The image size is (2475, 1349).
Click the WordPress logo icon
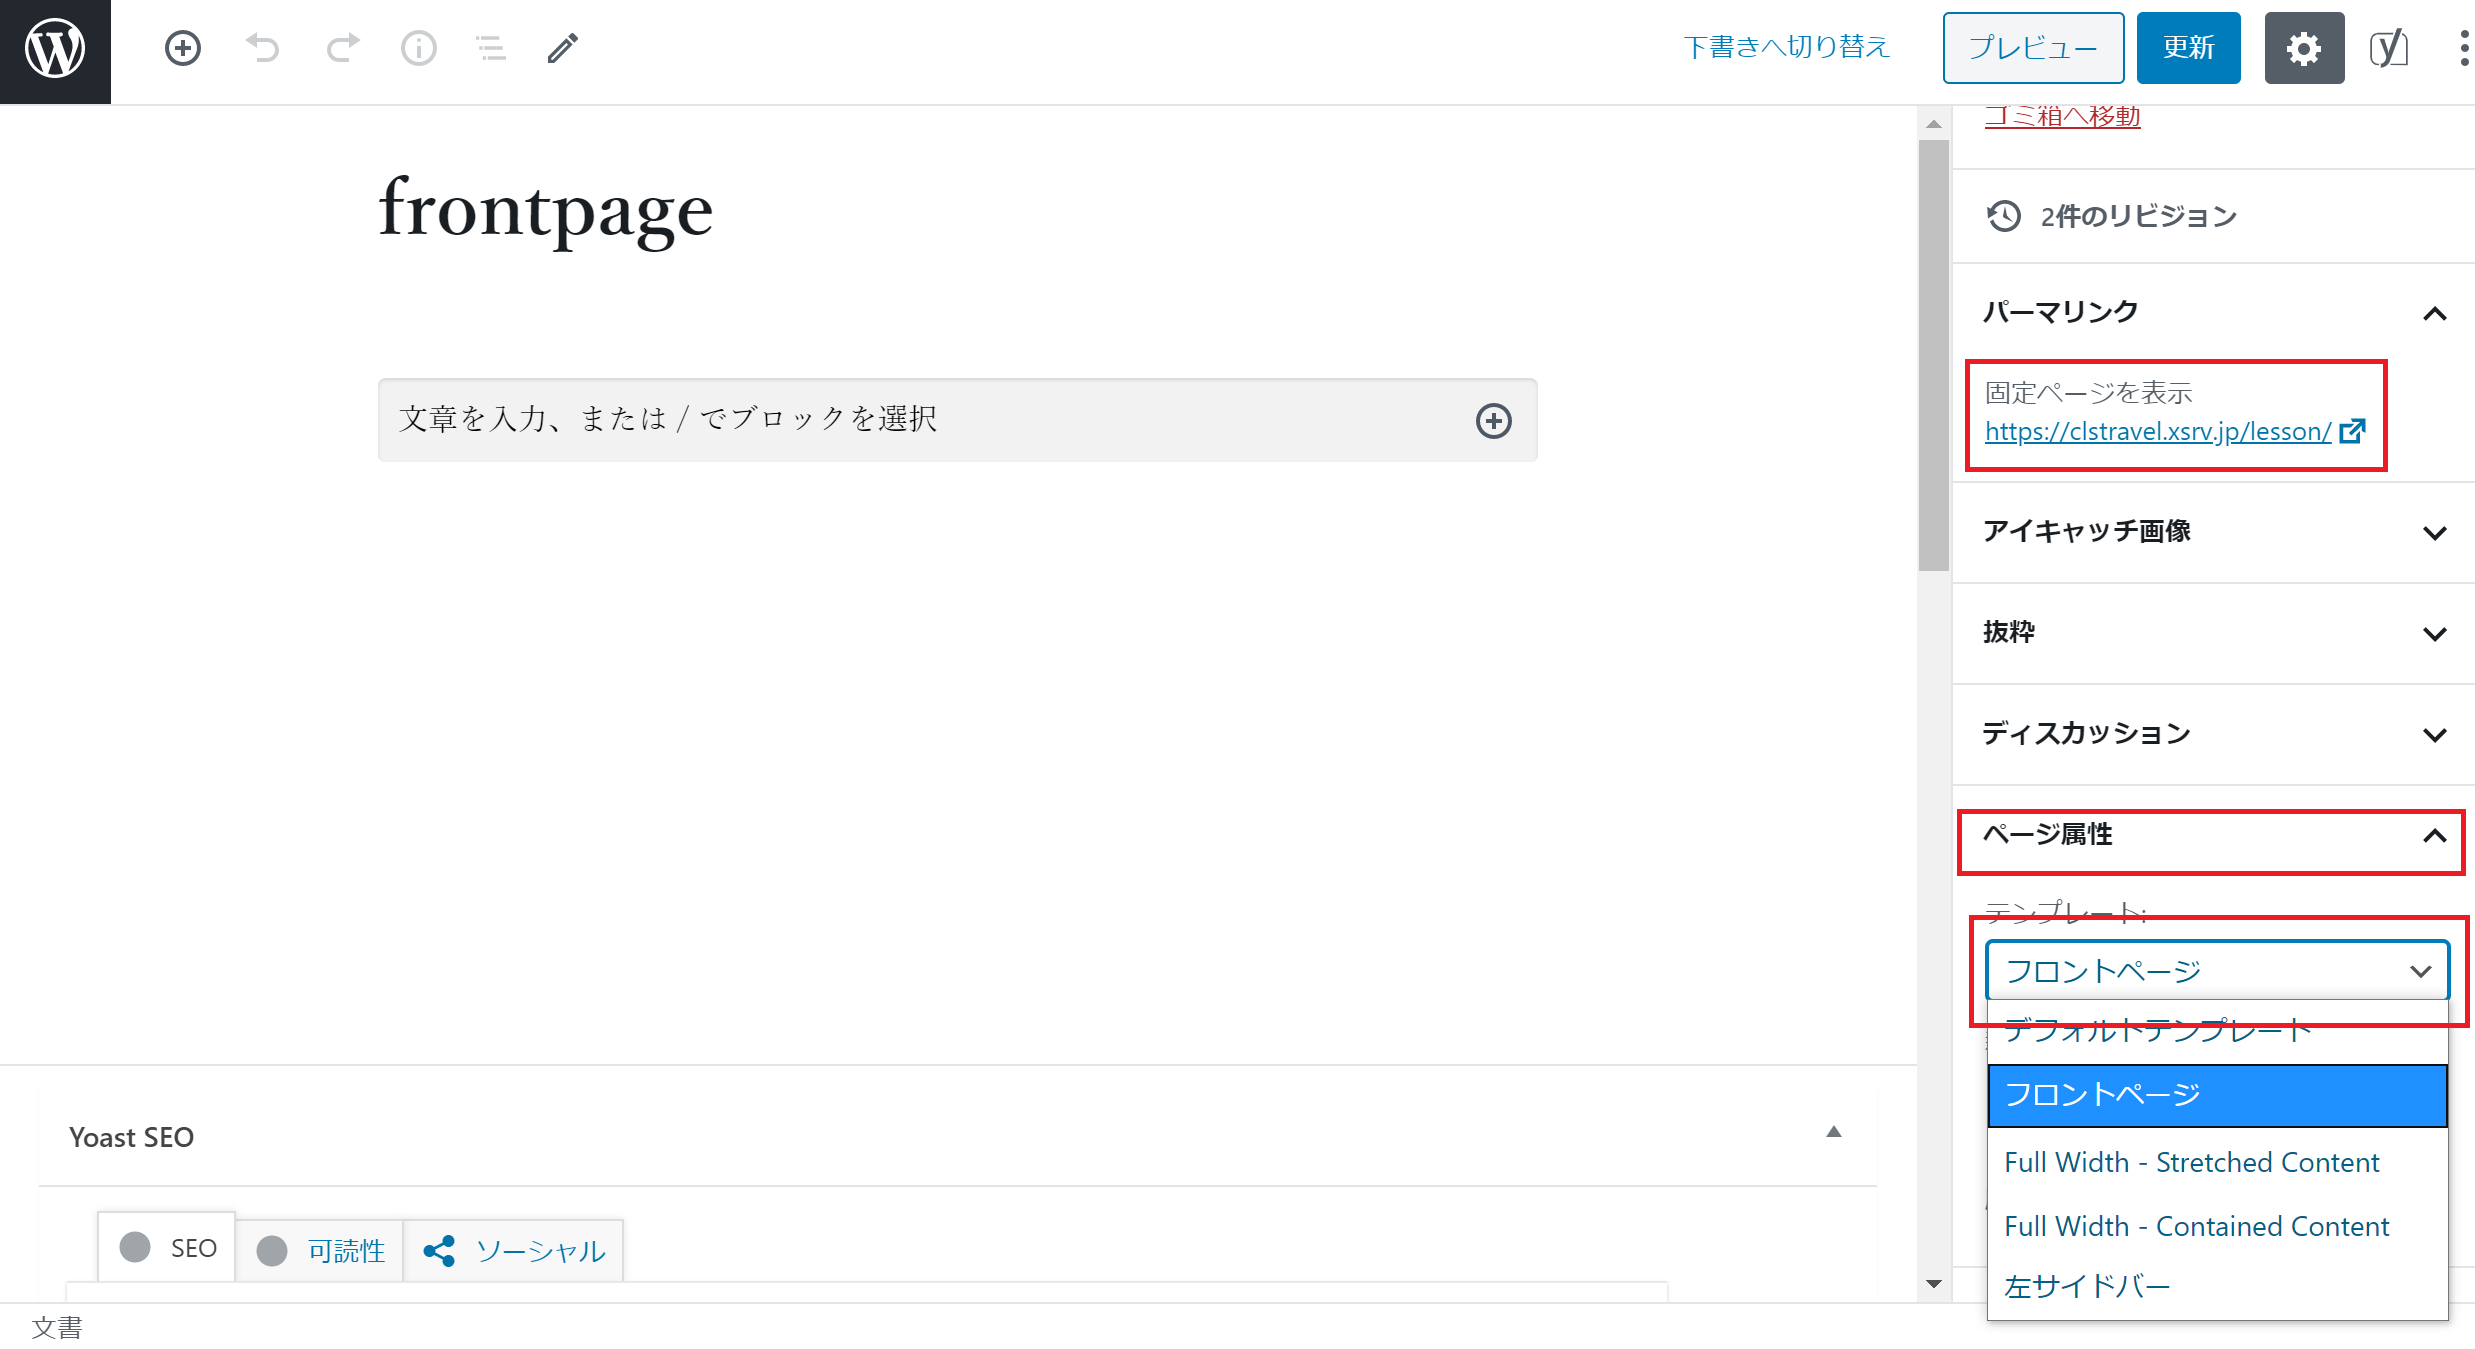coord(55,49)
